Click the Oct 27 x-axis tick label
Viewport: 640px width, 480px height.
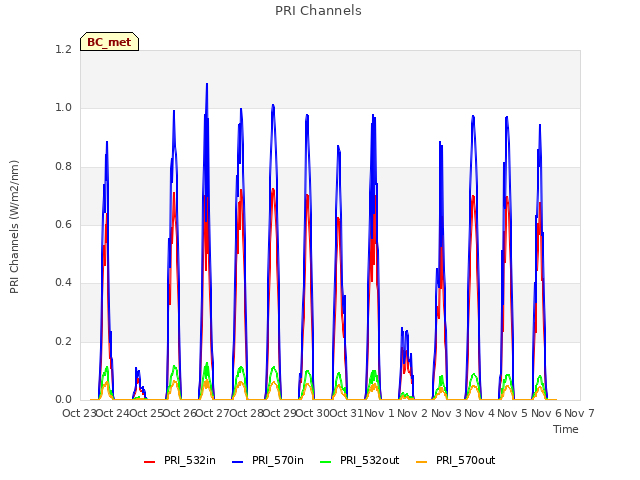213,413
